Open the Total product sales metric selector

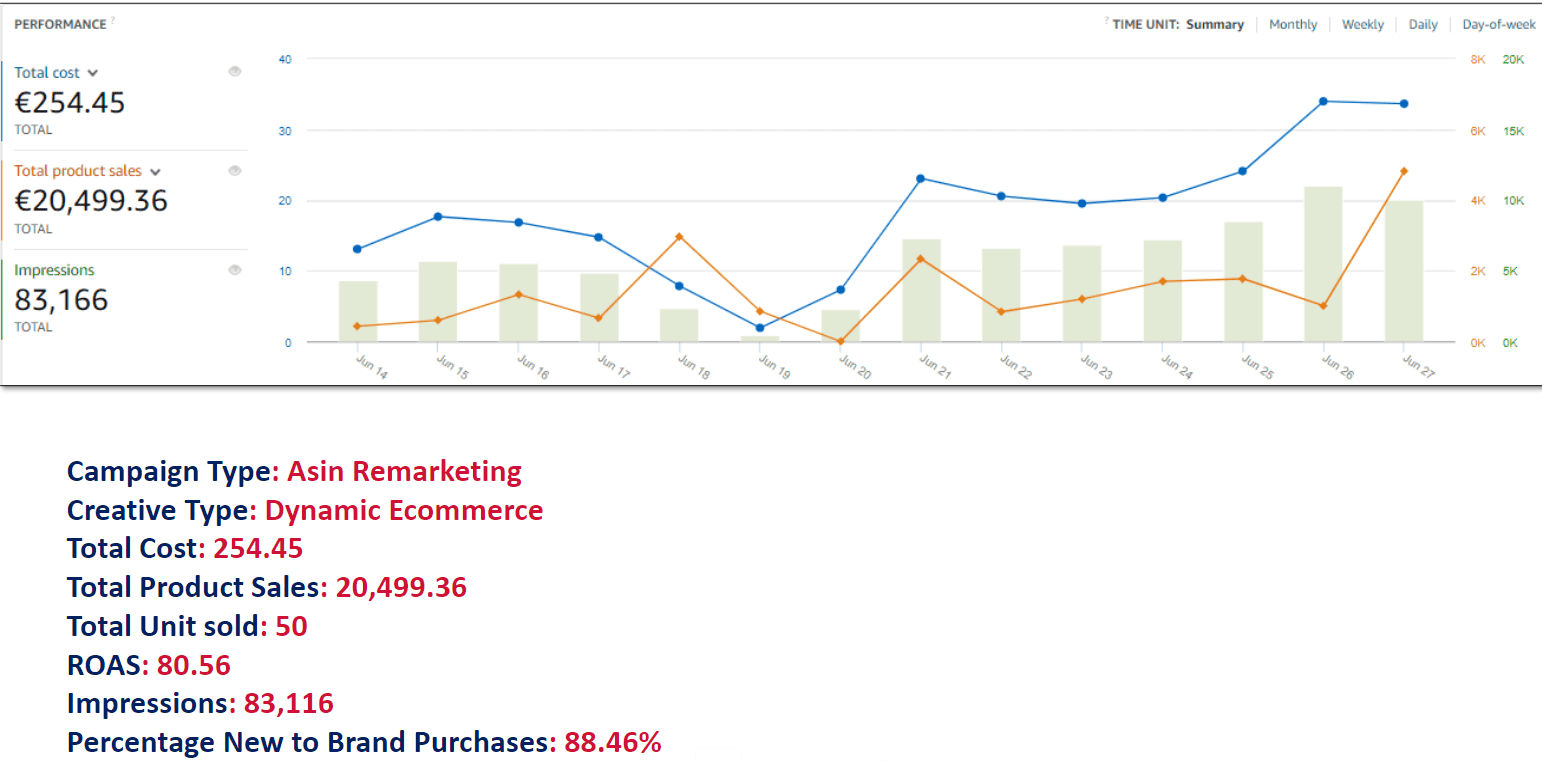(x=155, y=171)
